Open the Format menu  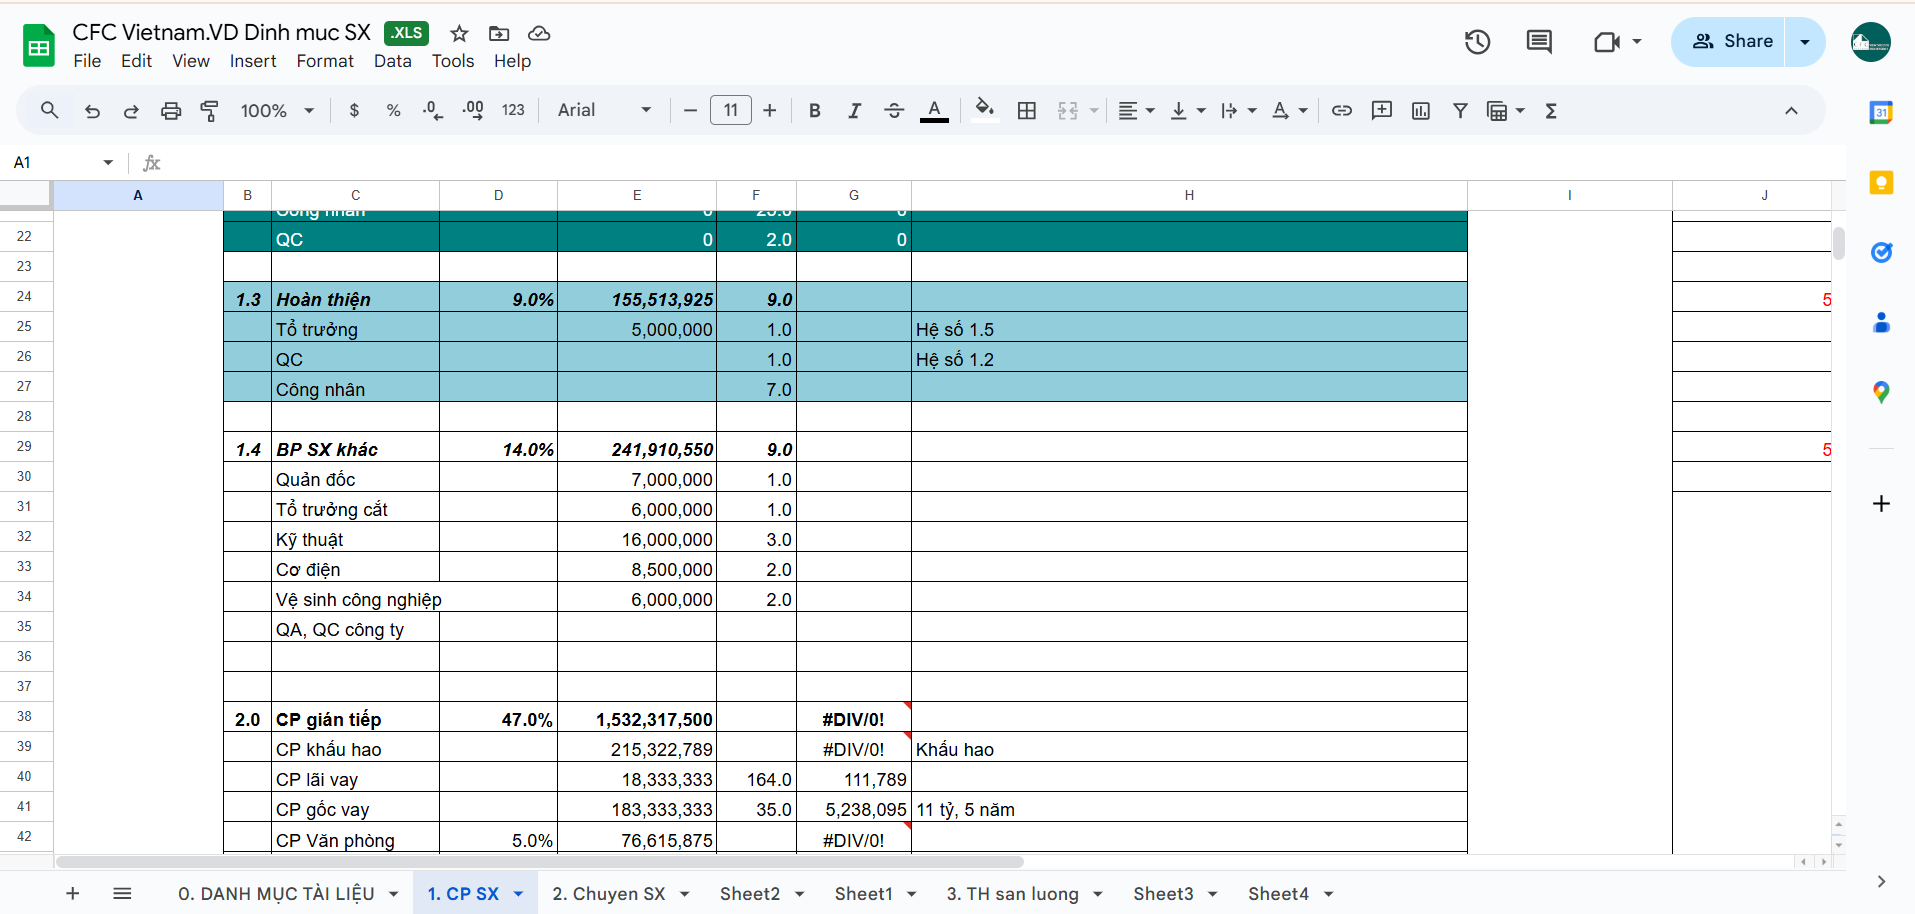click(x=325, y=61)
